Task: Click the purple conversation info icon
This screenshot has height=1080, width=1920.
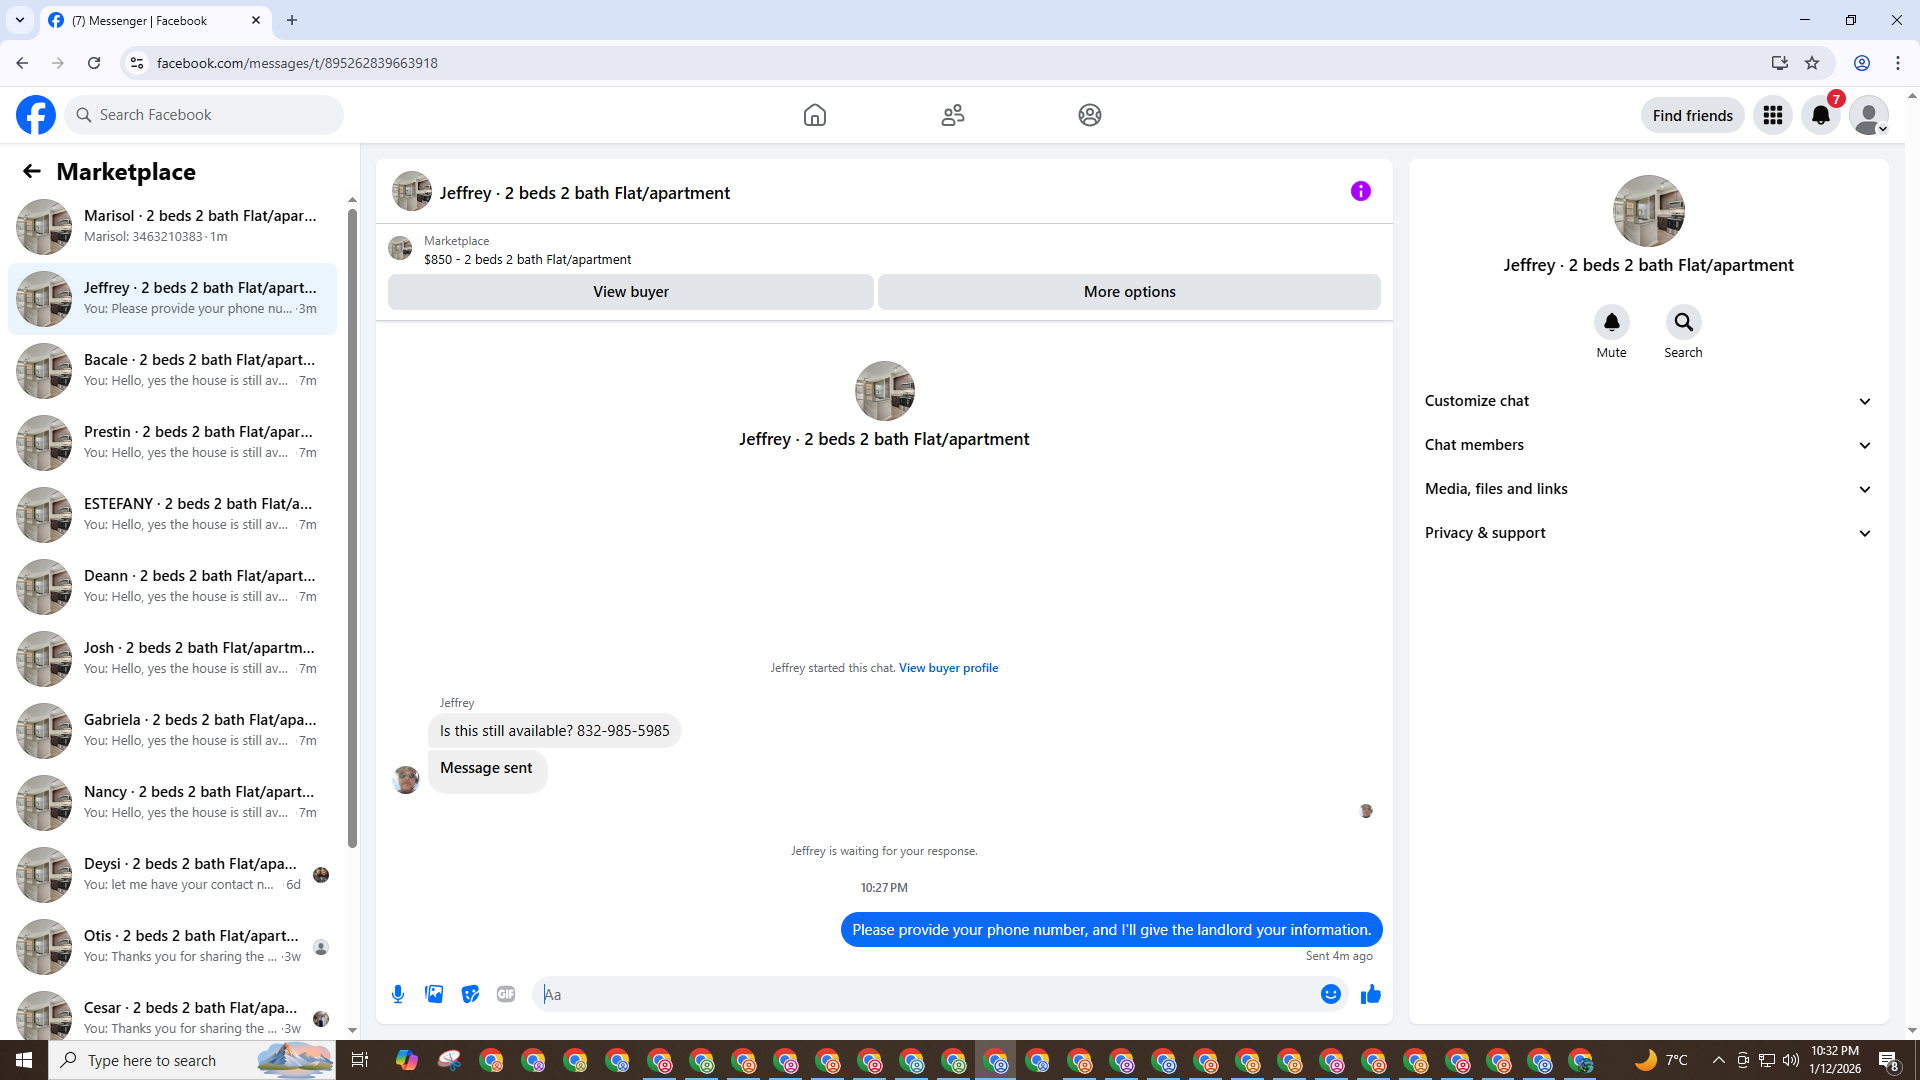Action: click(x=1360, y=191)
